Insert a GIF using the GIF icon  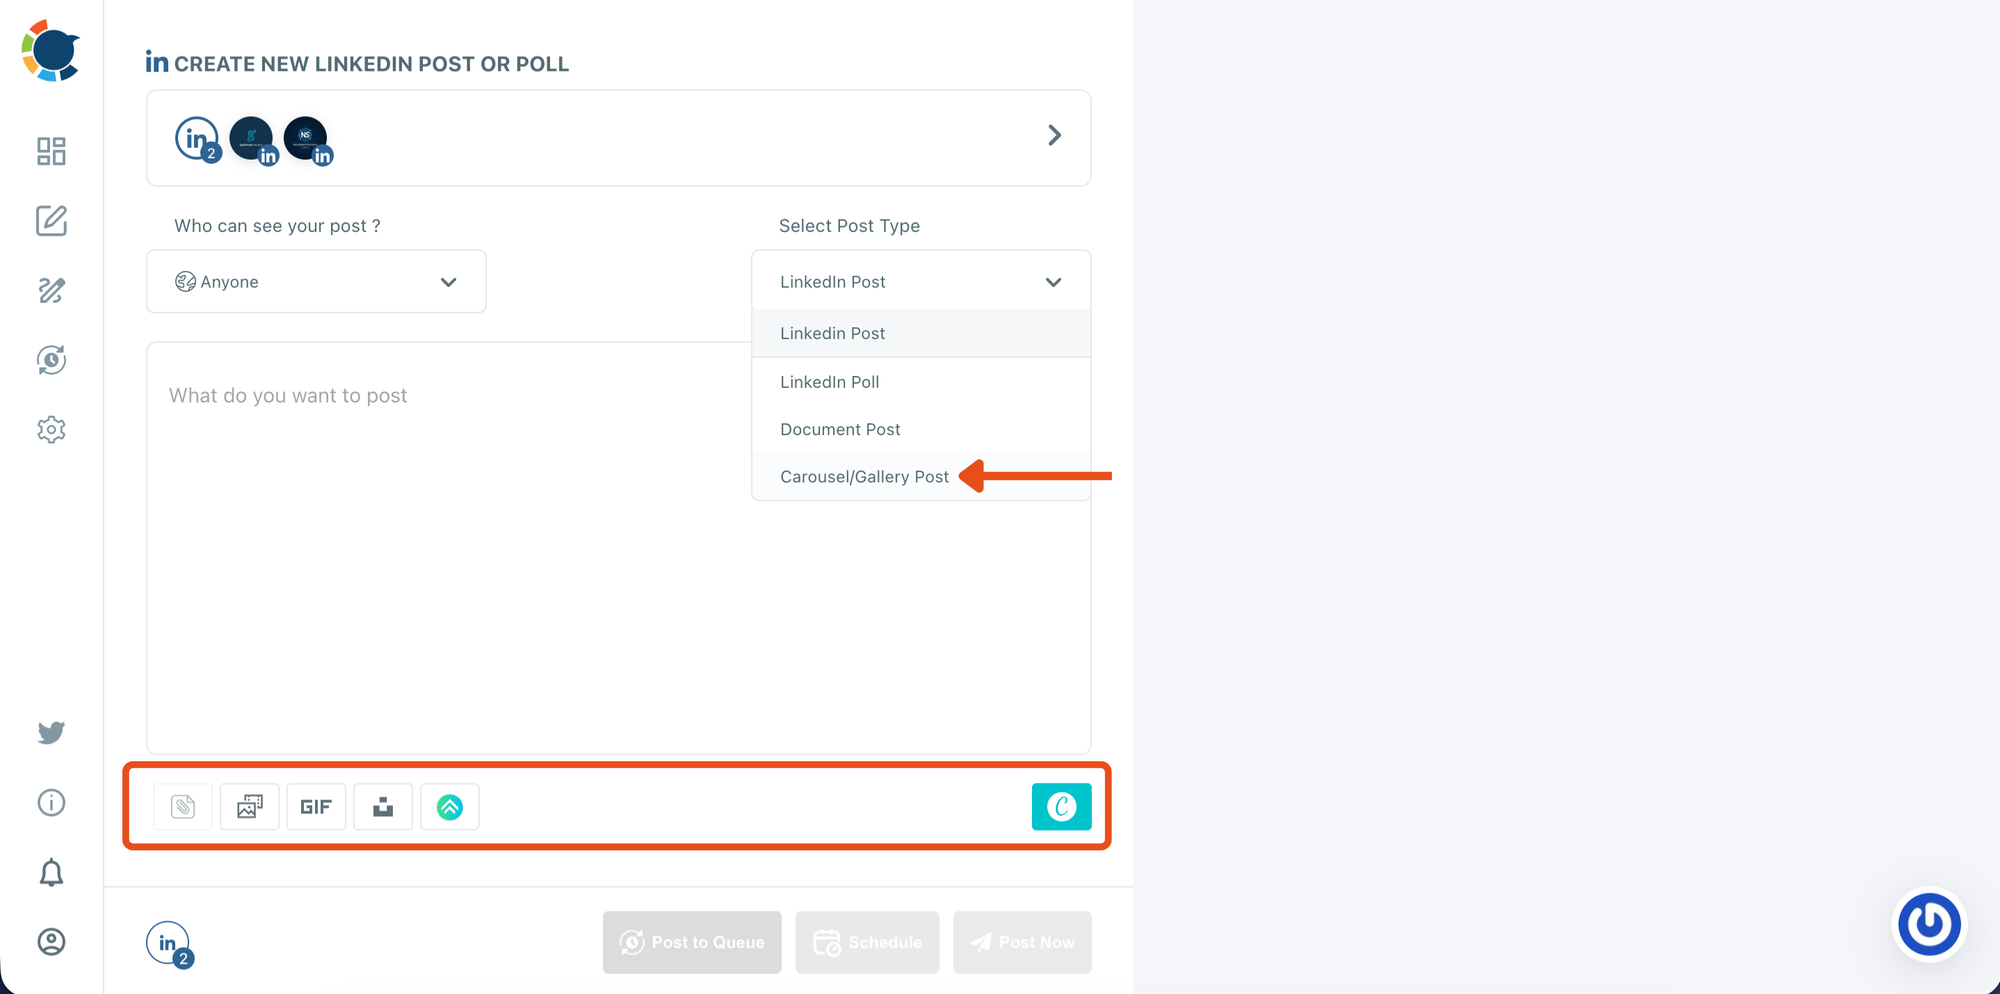[316, 806]
